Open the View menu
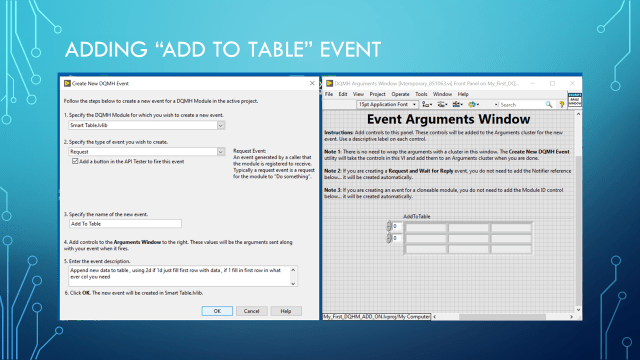 [x=358, y=94]
